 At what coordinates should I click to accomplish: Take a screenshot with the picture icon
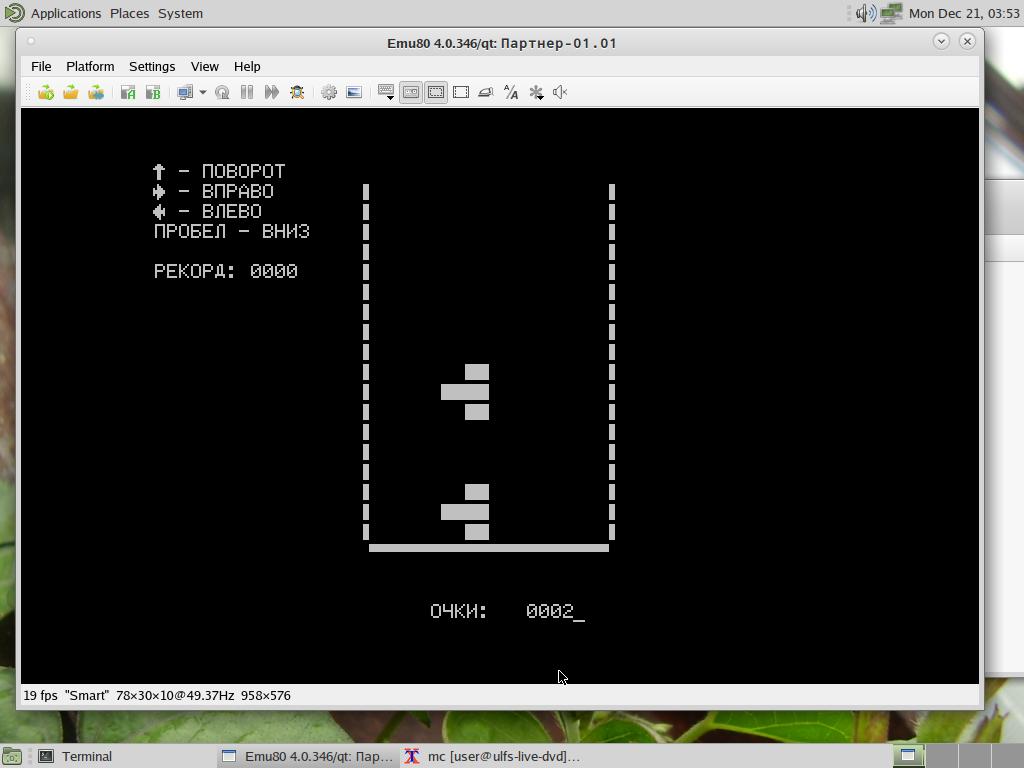pyautogui.click(x=354, y=92)
